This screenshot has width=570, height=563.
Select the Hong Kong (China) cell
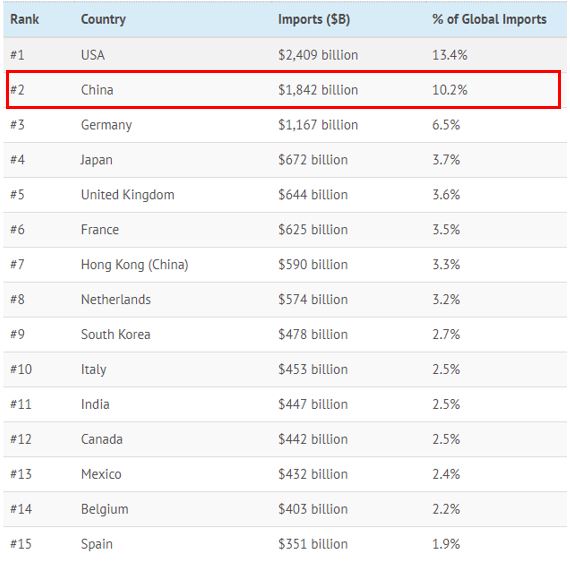135,265
